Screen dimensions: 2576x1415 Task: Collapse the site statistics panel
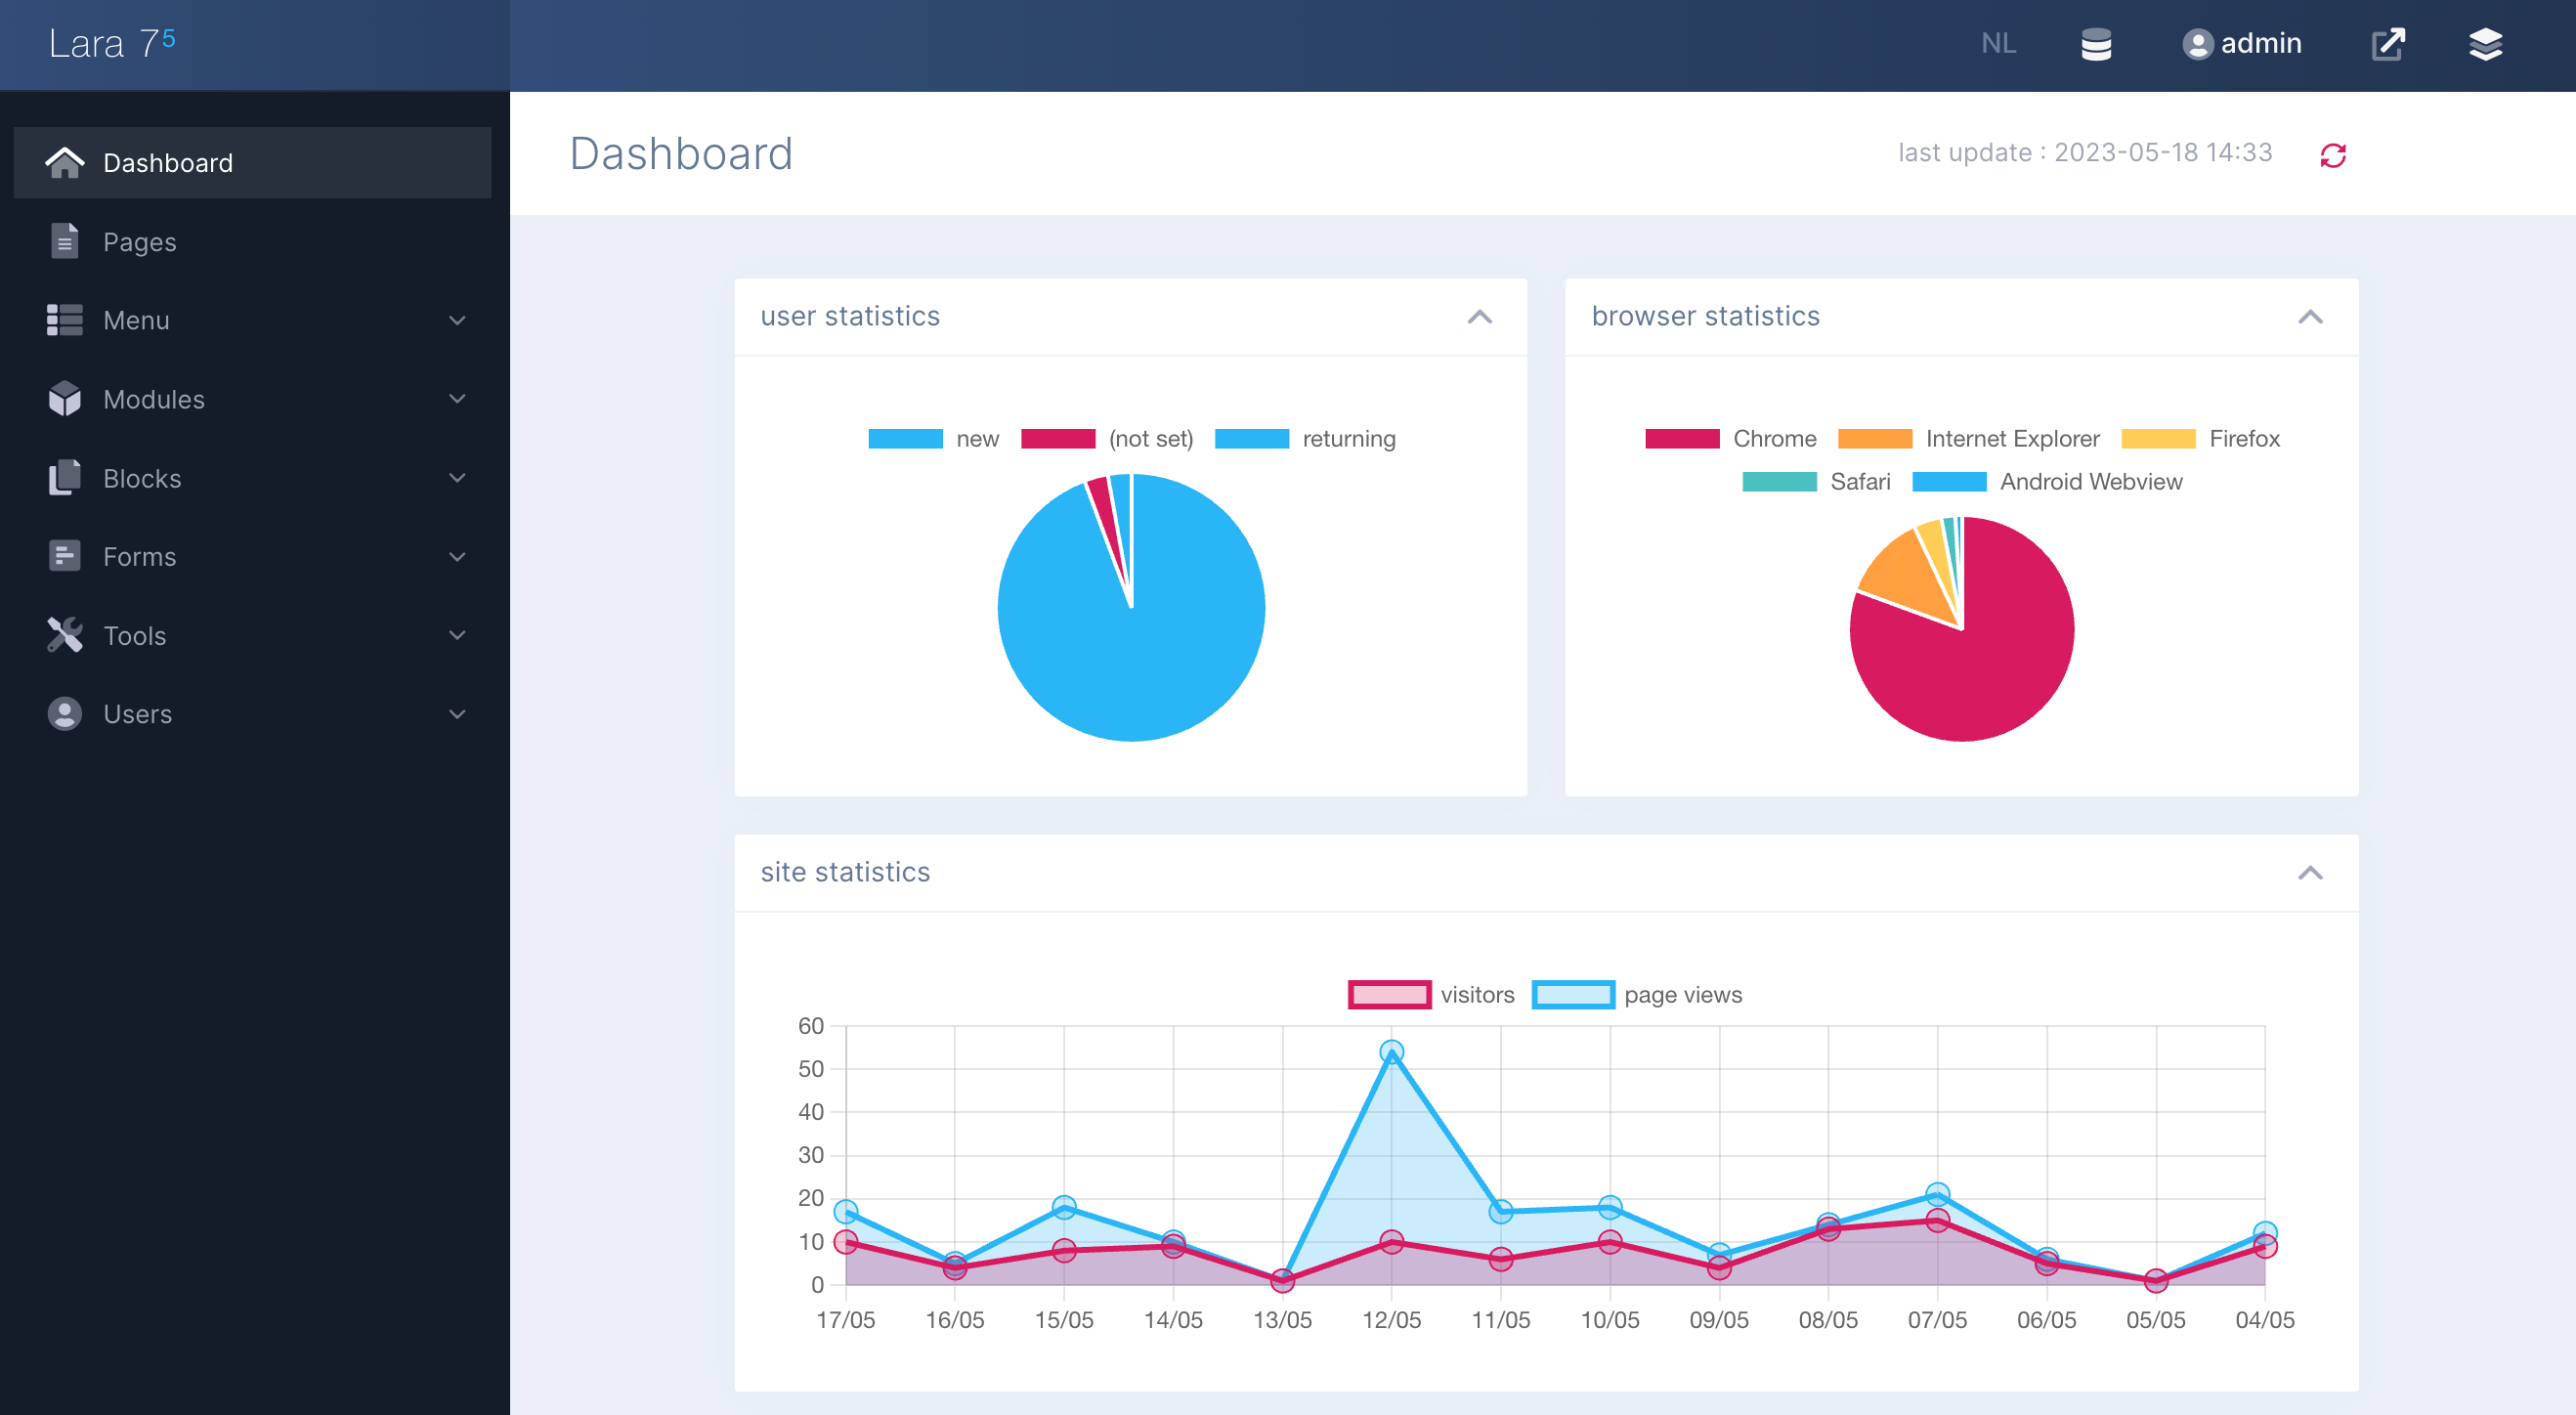click(x=2309, y=873)
